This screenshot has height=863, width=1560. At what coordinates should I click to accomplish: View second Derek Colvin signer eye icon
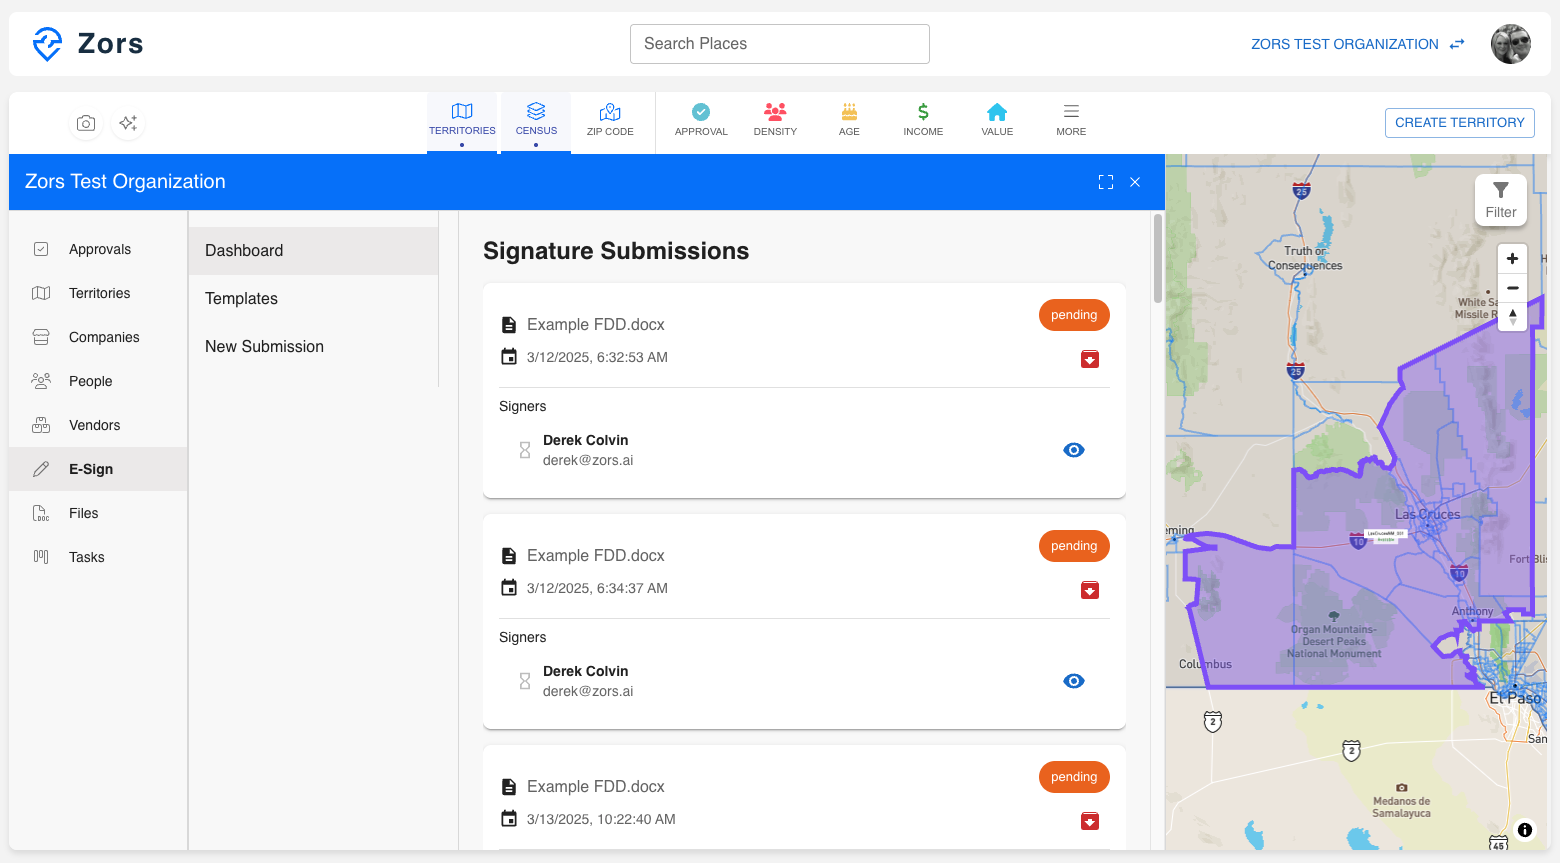pos(1074,681)
